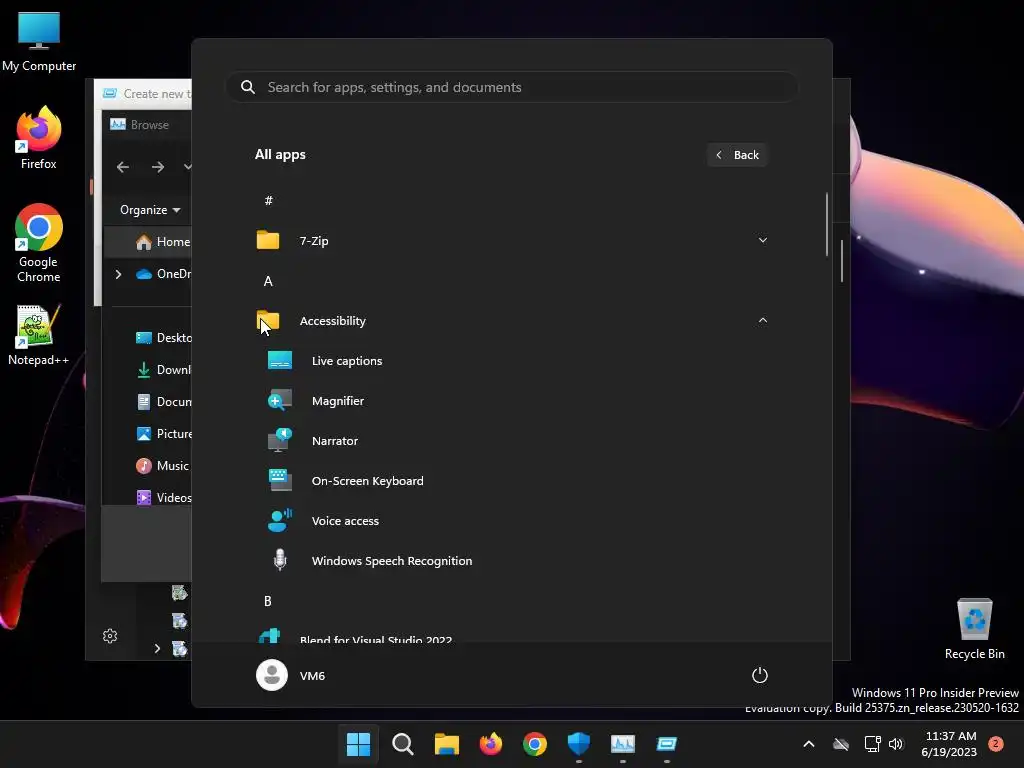Launch Magnifier from Accessibility folder

(x=337, y=401)
